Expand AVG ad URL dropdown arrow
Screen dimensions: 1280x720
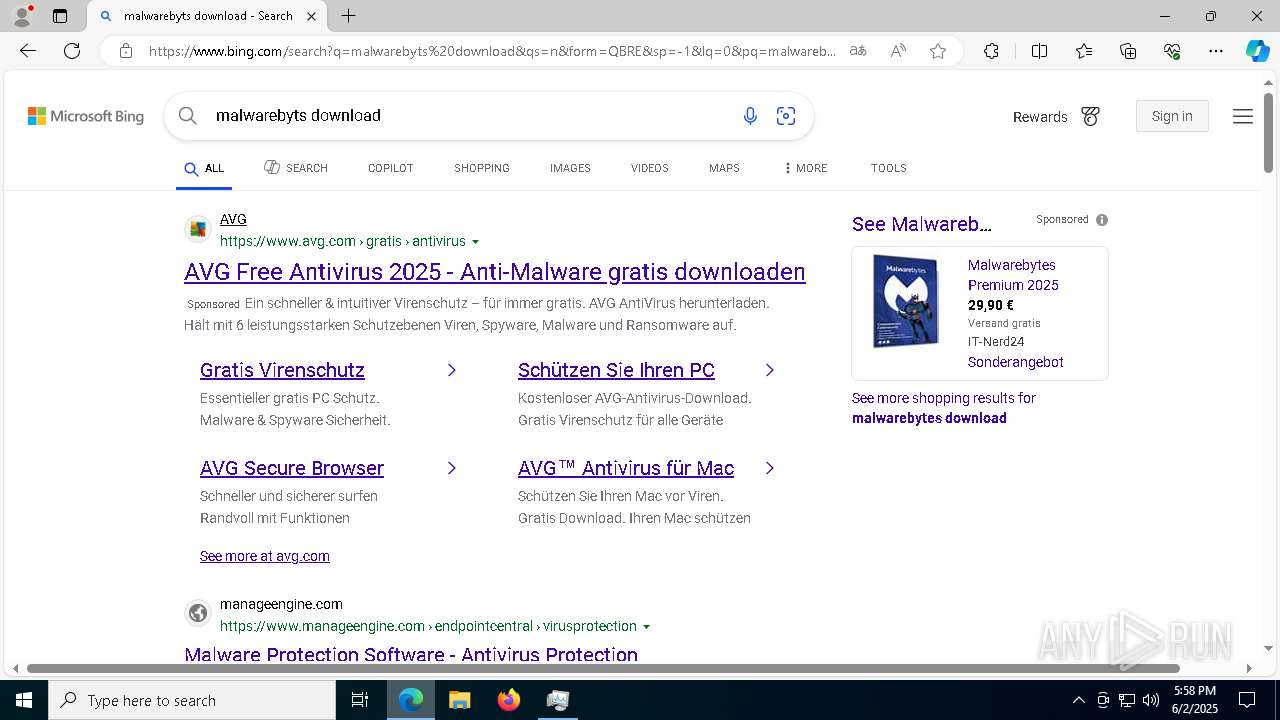click(475, 242)
